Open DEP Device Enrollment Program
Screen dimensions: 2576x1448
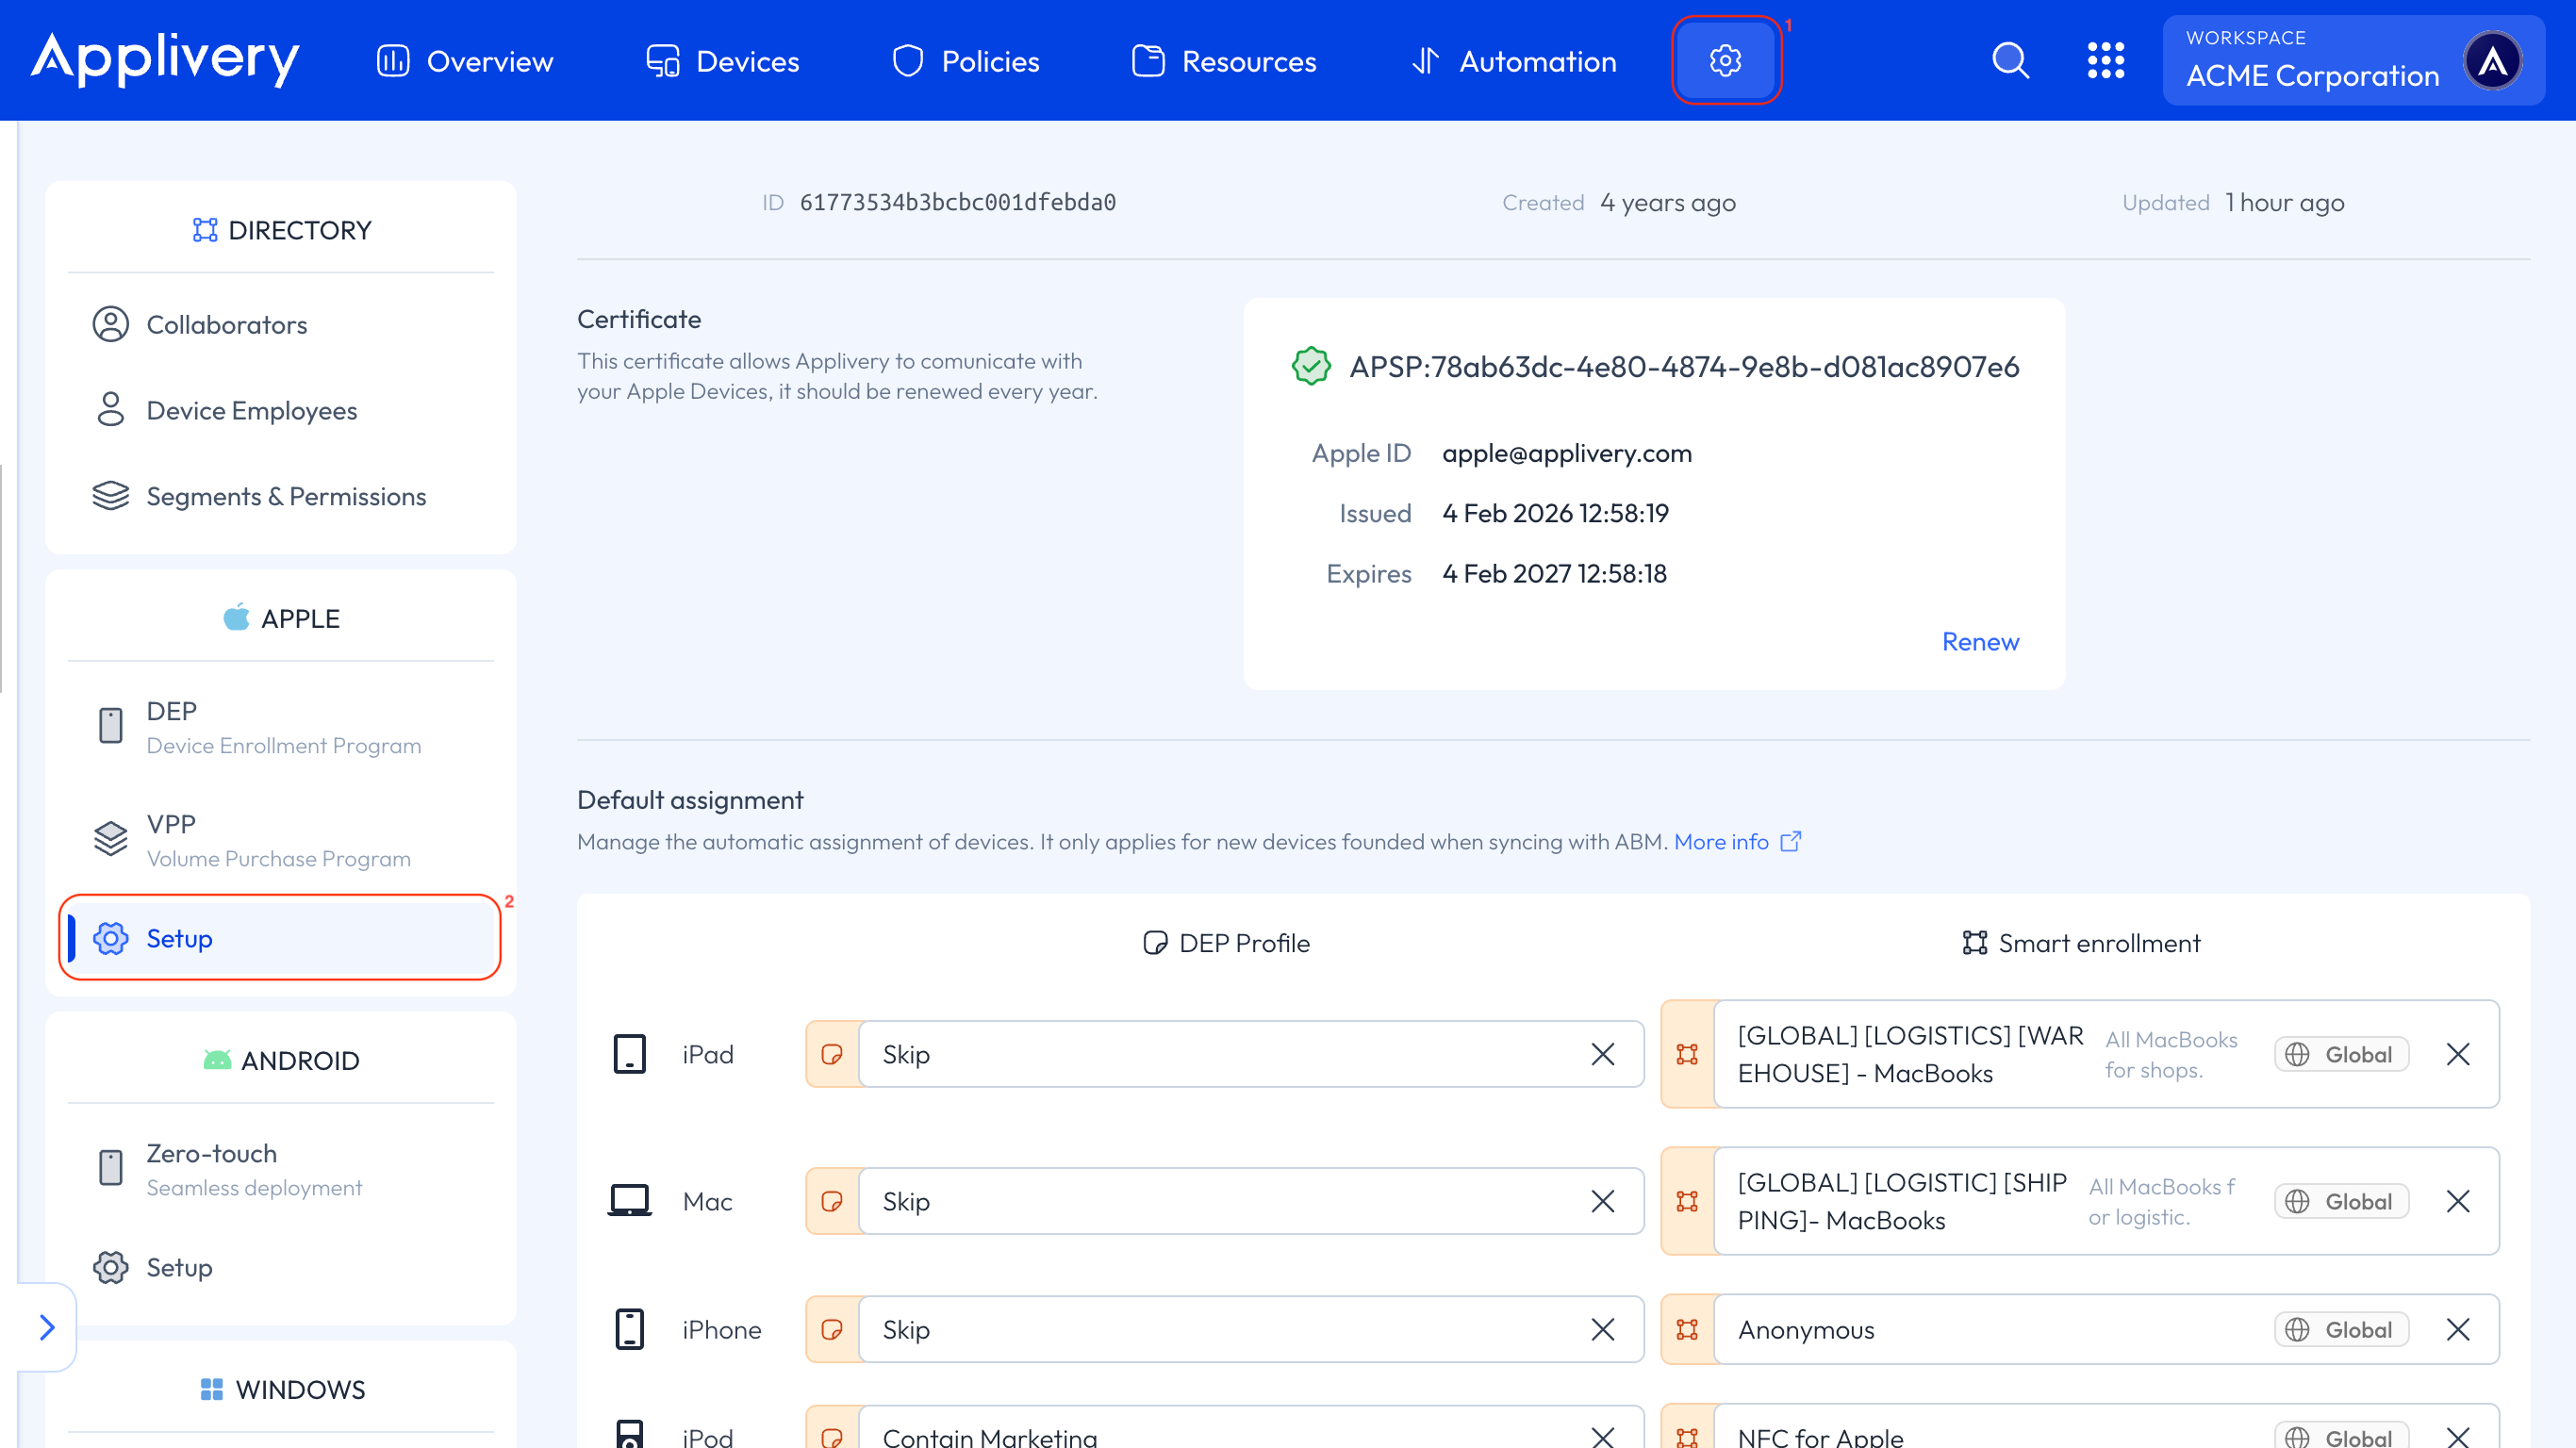tap(282, 727)
